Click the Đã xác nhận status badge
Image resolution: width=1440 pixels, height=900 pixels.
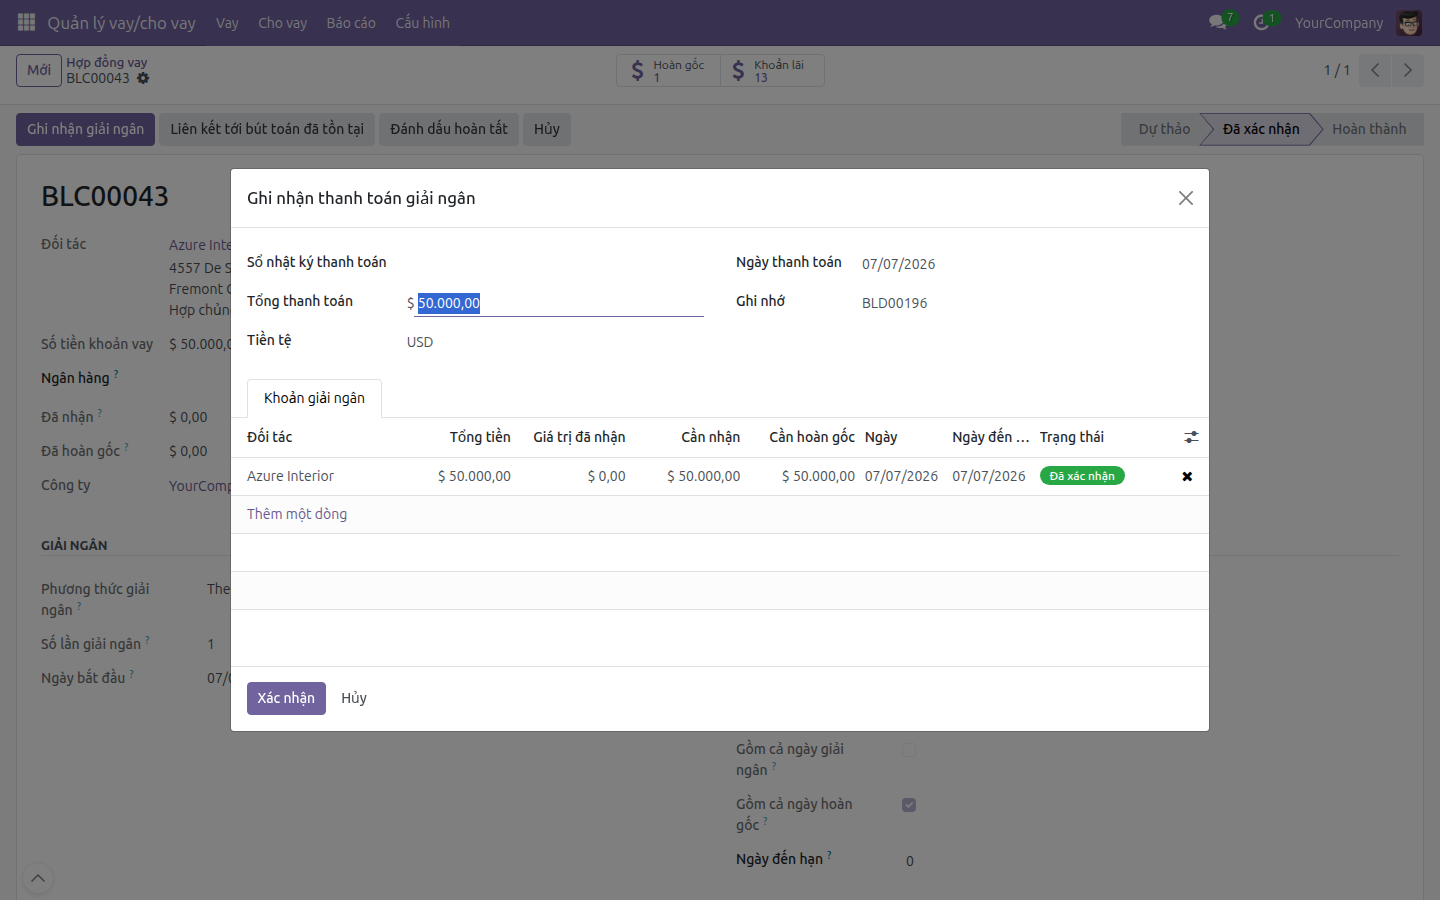[x=1082, y=476]
